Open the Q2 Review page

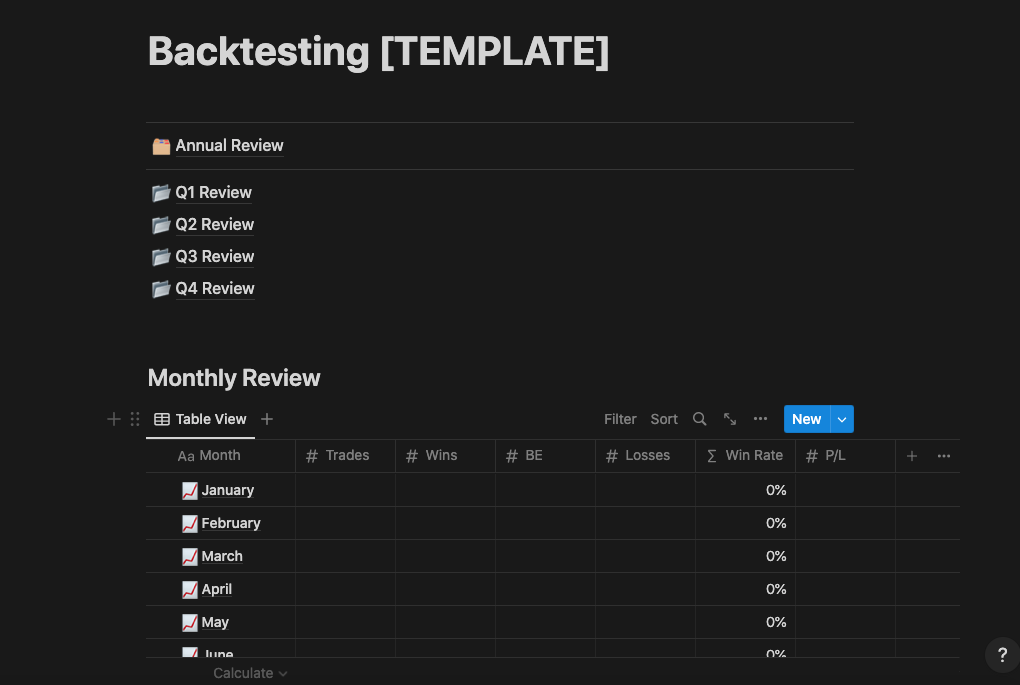214,224
